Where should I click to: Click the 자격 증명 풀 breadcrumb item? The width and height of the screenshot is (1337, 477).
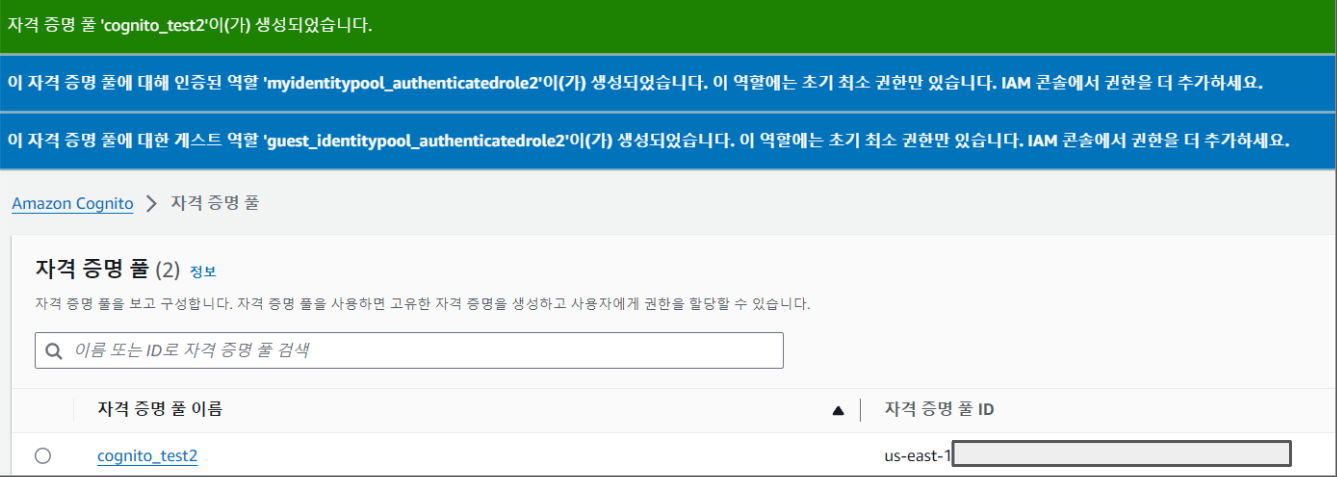tap(215, 204)
